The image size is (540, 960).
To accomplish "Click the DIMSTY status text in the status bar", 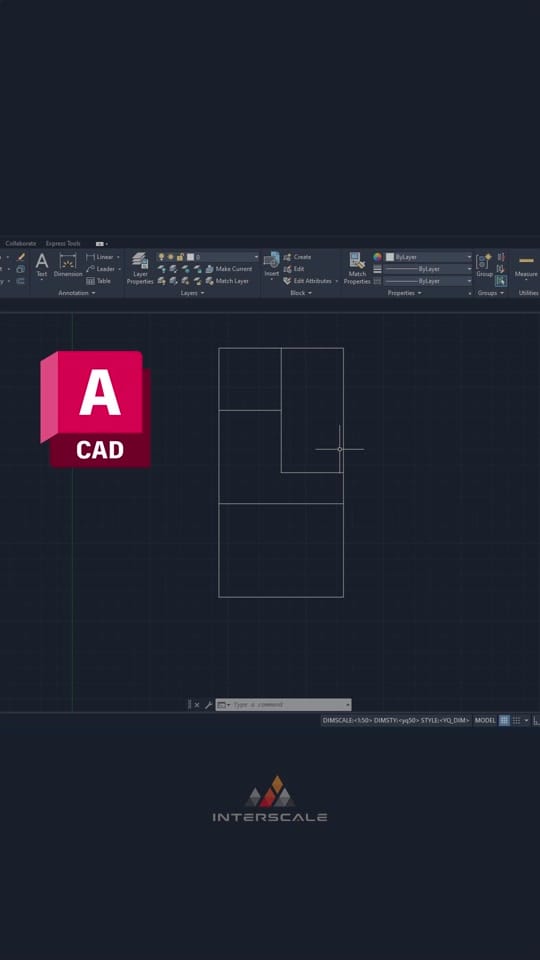I will [x=396, y=721].
